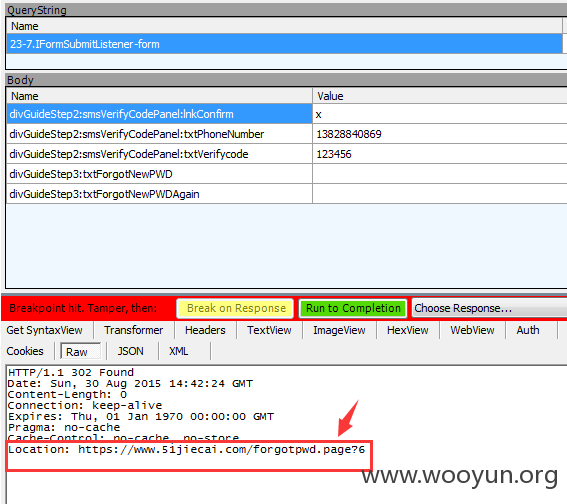Select the Raw tab
Image resolution: width=567 pixels, height=504 pixels.
[80, 351]
